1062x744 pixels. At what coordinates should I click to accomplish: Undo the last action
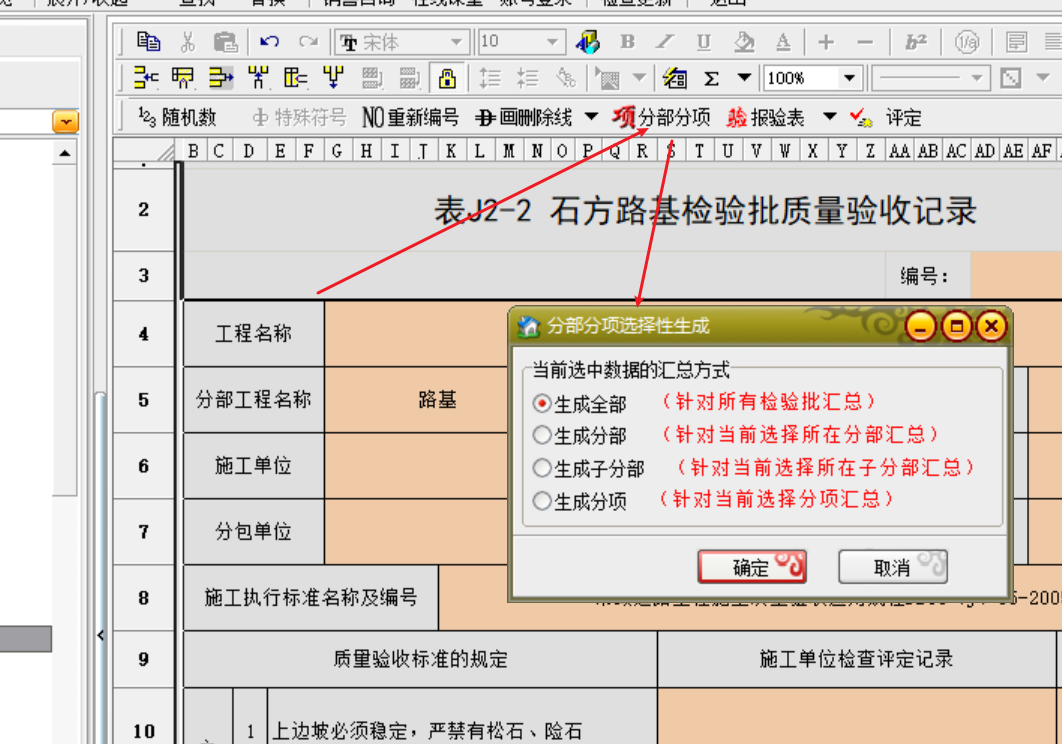click(x=270, y=42)
